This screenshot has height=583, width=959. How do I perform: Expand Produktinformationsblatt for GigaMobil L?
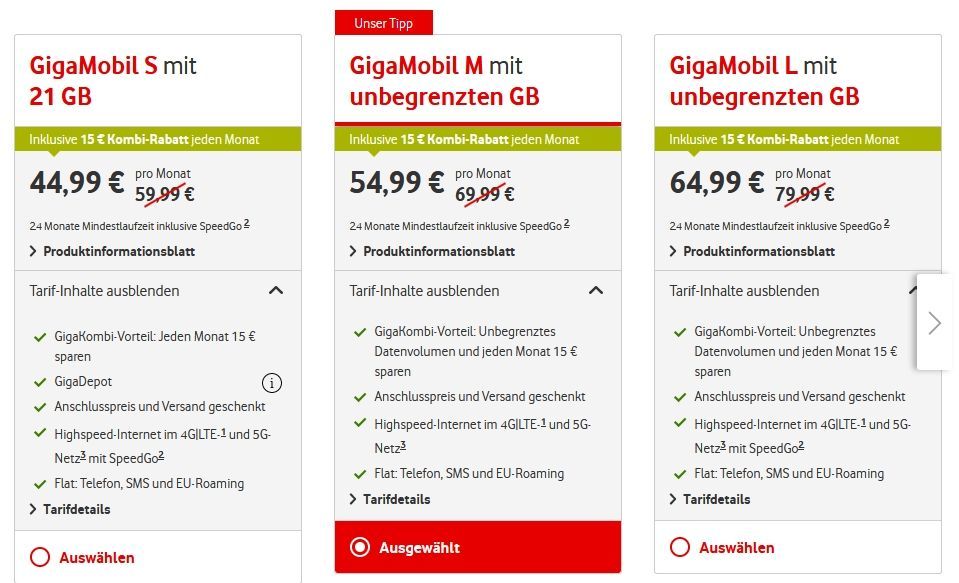click(x=758, y=251)
